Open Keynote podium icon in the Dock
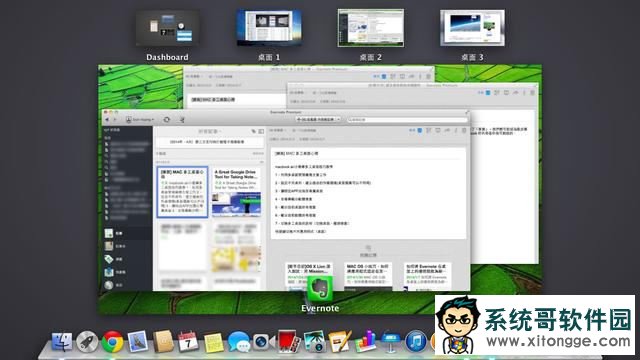The image size is (640, 360). pos(390,342)
